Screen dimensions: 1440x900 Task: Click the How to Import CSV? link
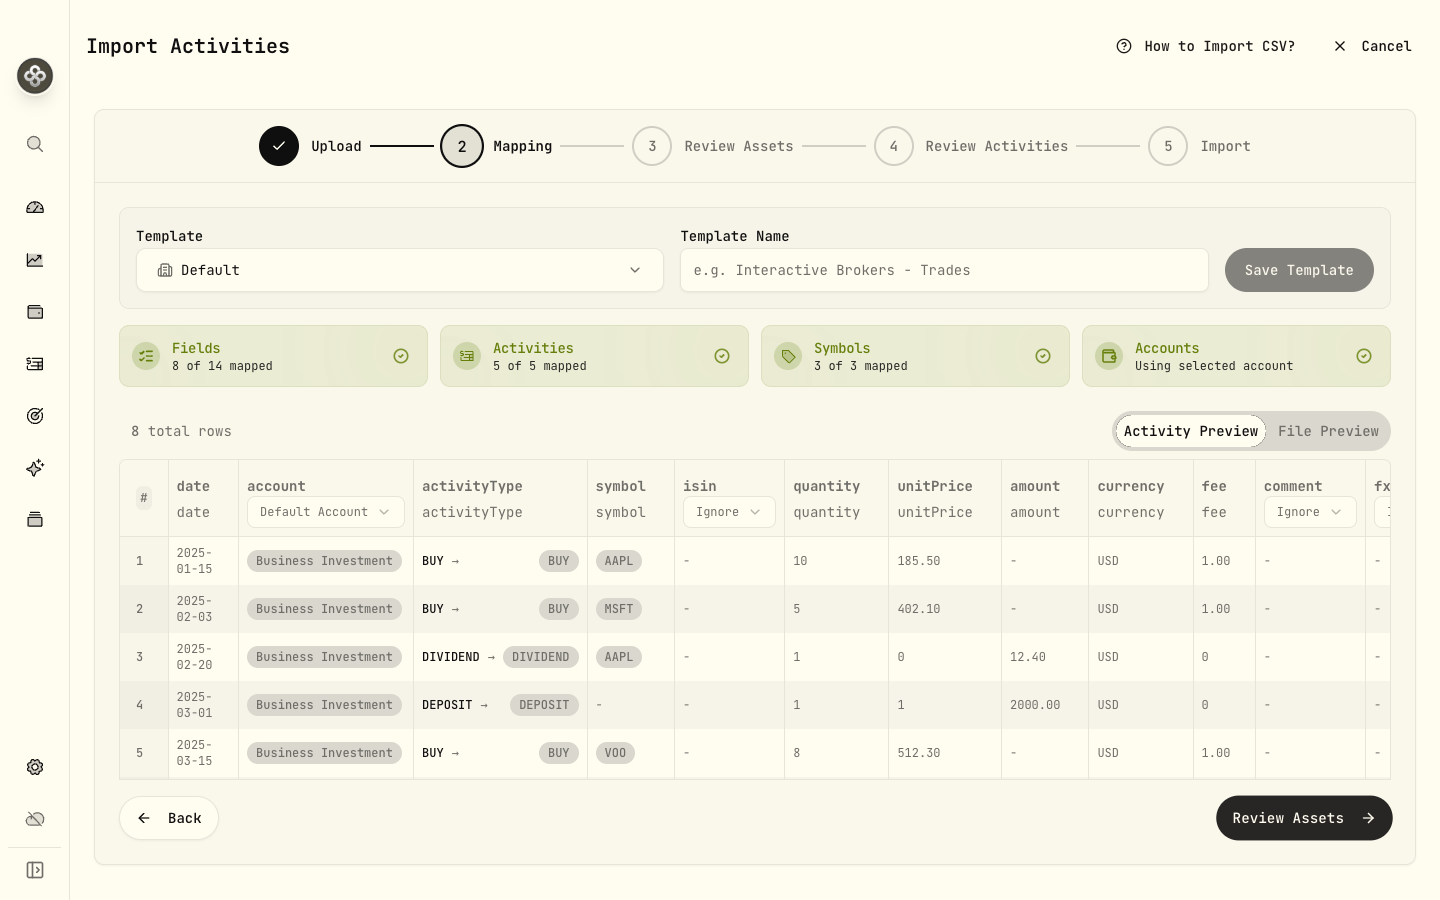(x=1206, y=46)
